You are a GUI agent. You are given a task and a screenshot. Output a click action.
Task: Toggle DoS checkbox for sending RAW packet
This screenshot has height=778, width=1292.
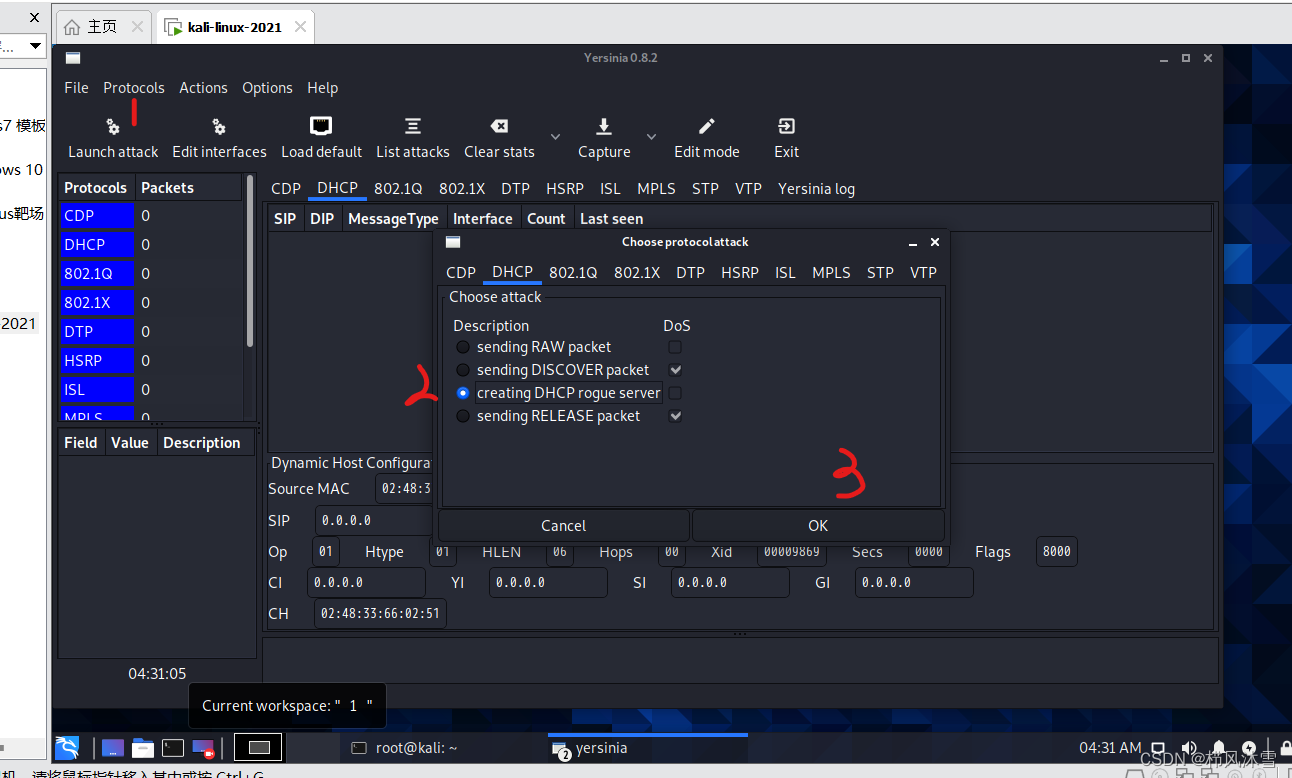click(x=675, y=347)
